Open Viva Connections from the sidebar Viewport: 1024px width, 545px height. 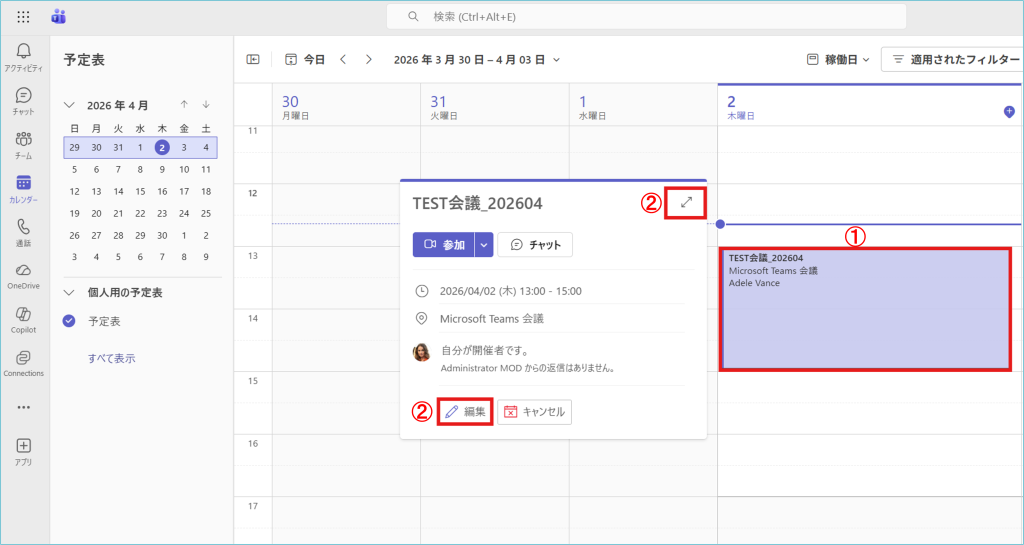[24, 362]
